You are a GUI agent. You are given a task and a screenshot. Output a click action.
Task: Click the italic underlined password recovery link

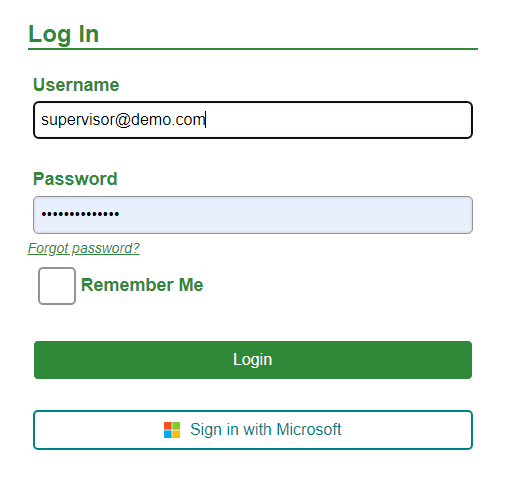click(83, 248)
